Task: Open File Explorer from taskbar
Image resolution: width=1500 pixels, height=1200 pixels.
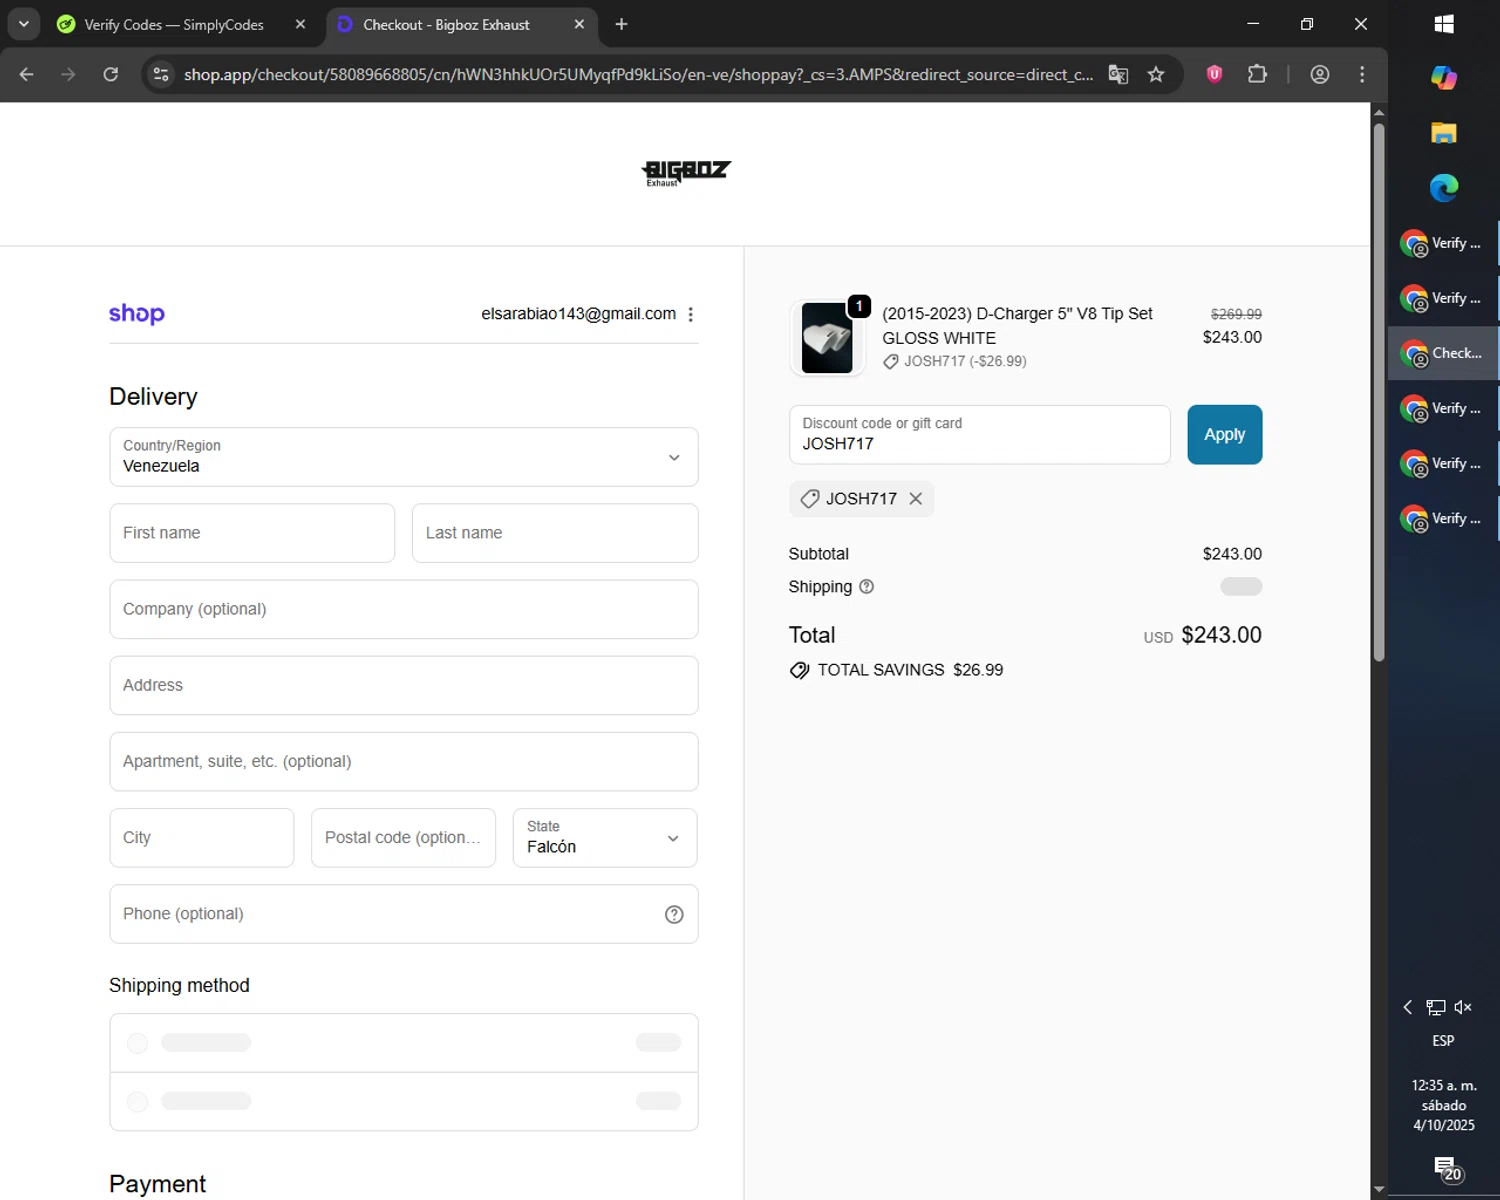Action: pyautogui.click(x=1444, y=133)
